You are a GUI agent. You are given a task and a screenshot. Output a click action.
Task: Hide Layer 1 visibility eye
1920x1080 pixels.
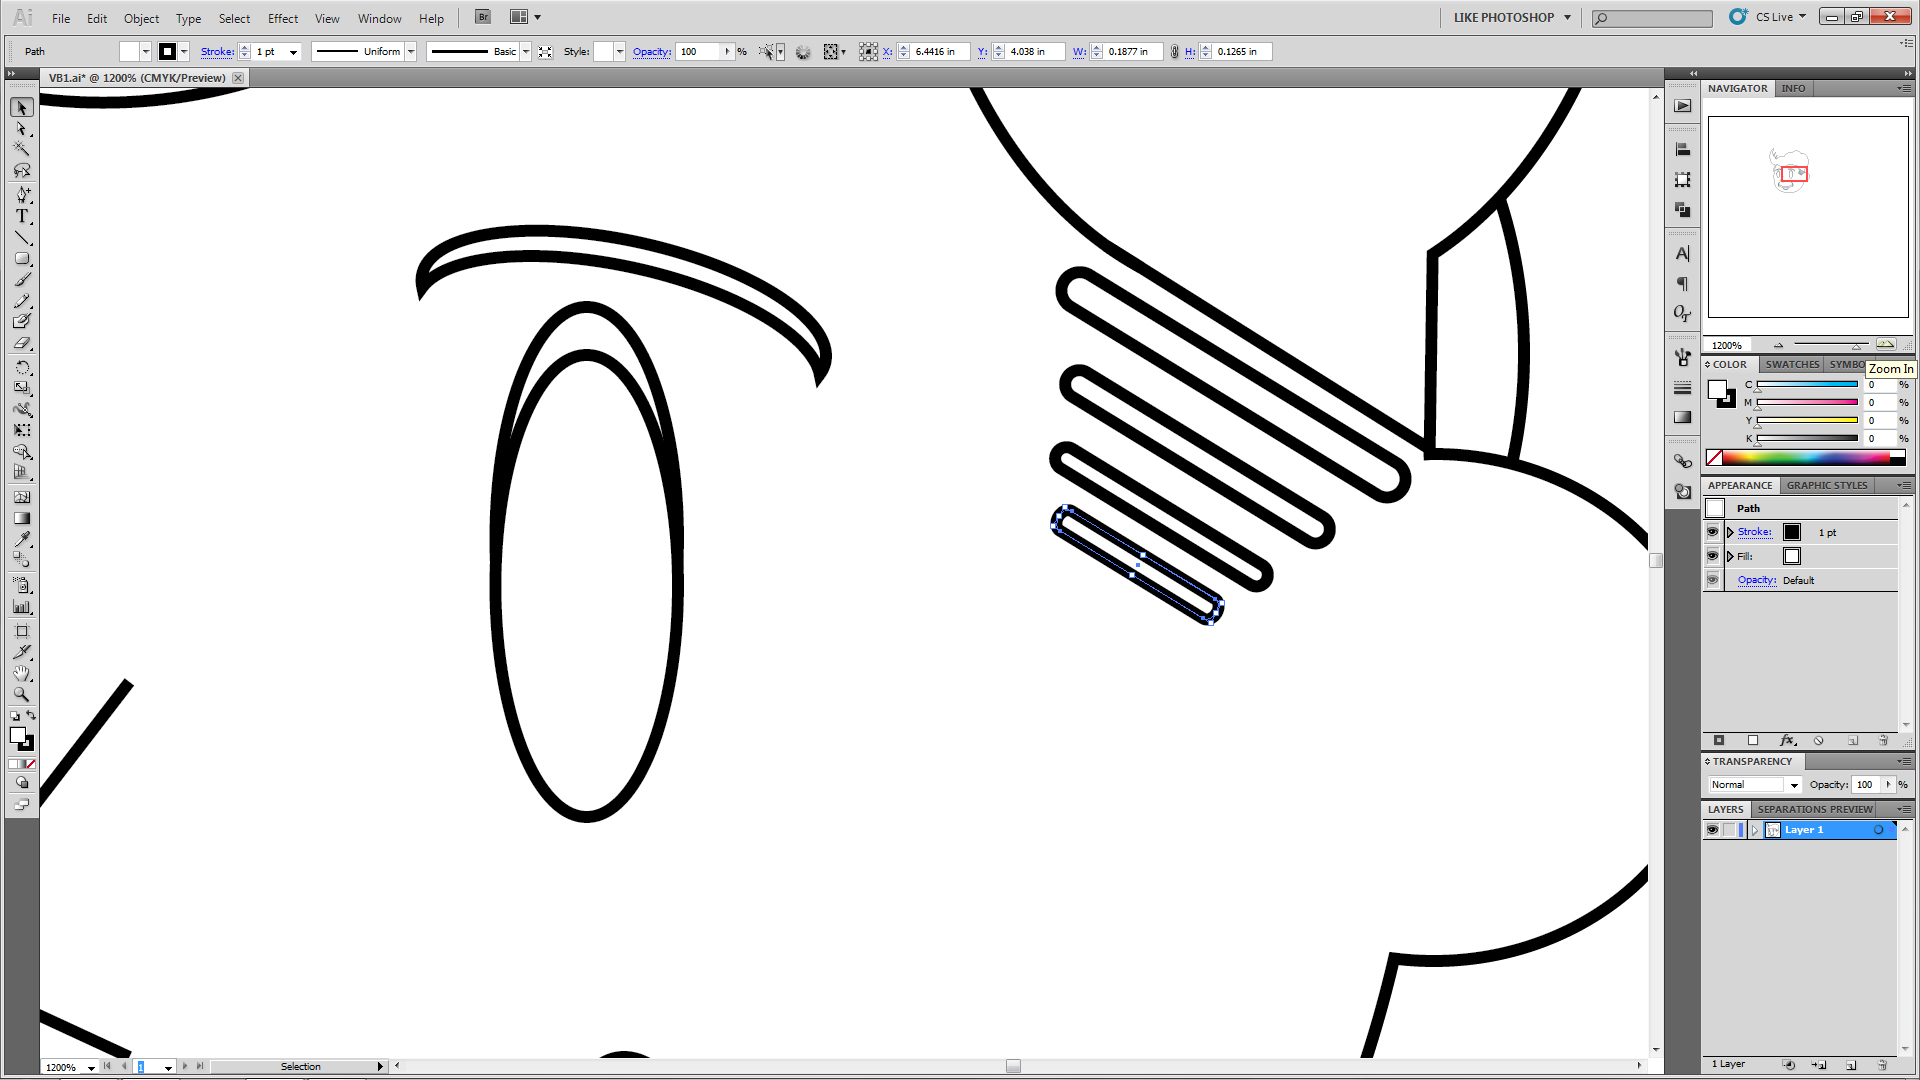pos(1712,830)
